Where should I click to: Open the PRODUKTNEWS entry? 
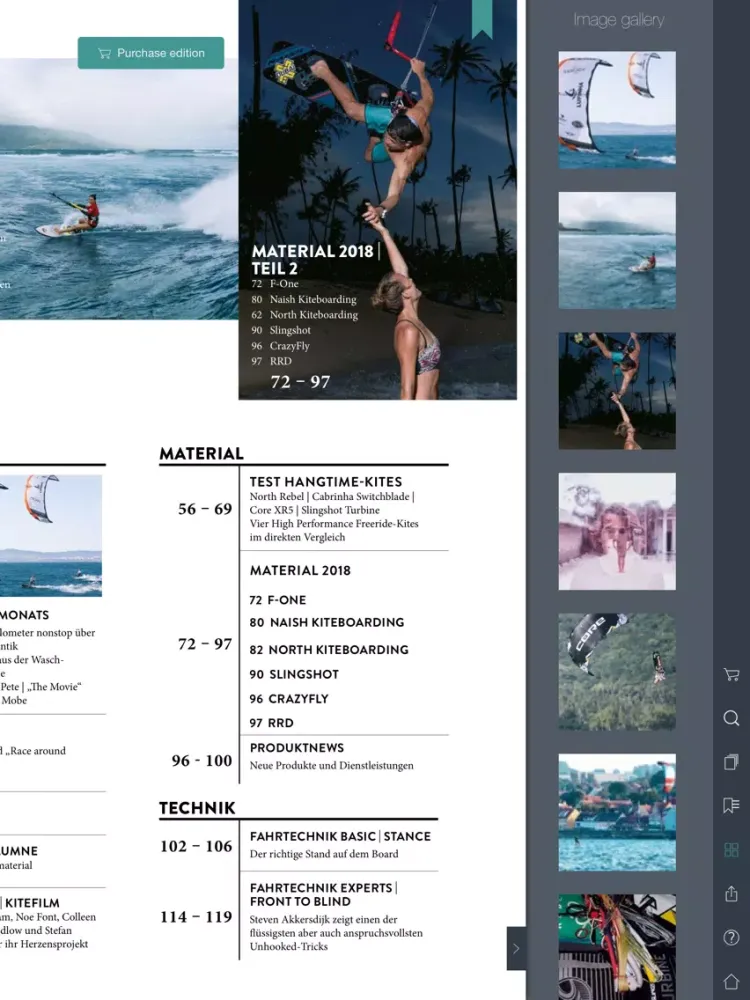297,747
